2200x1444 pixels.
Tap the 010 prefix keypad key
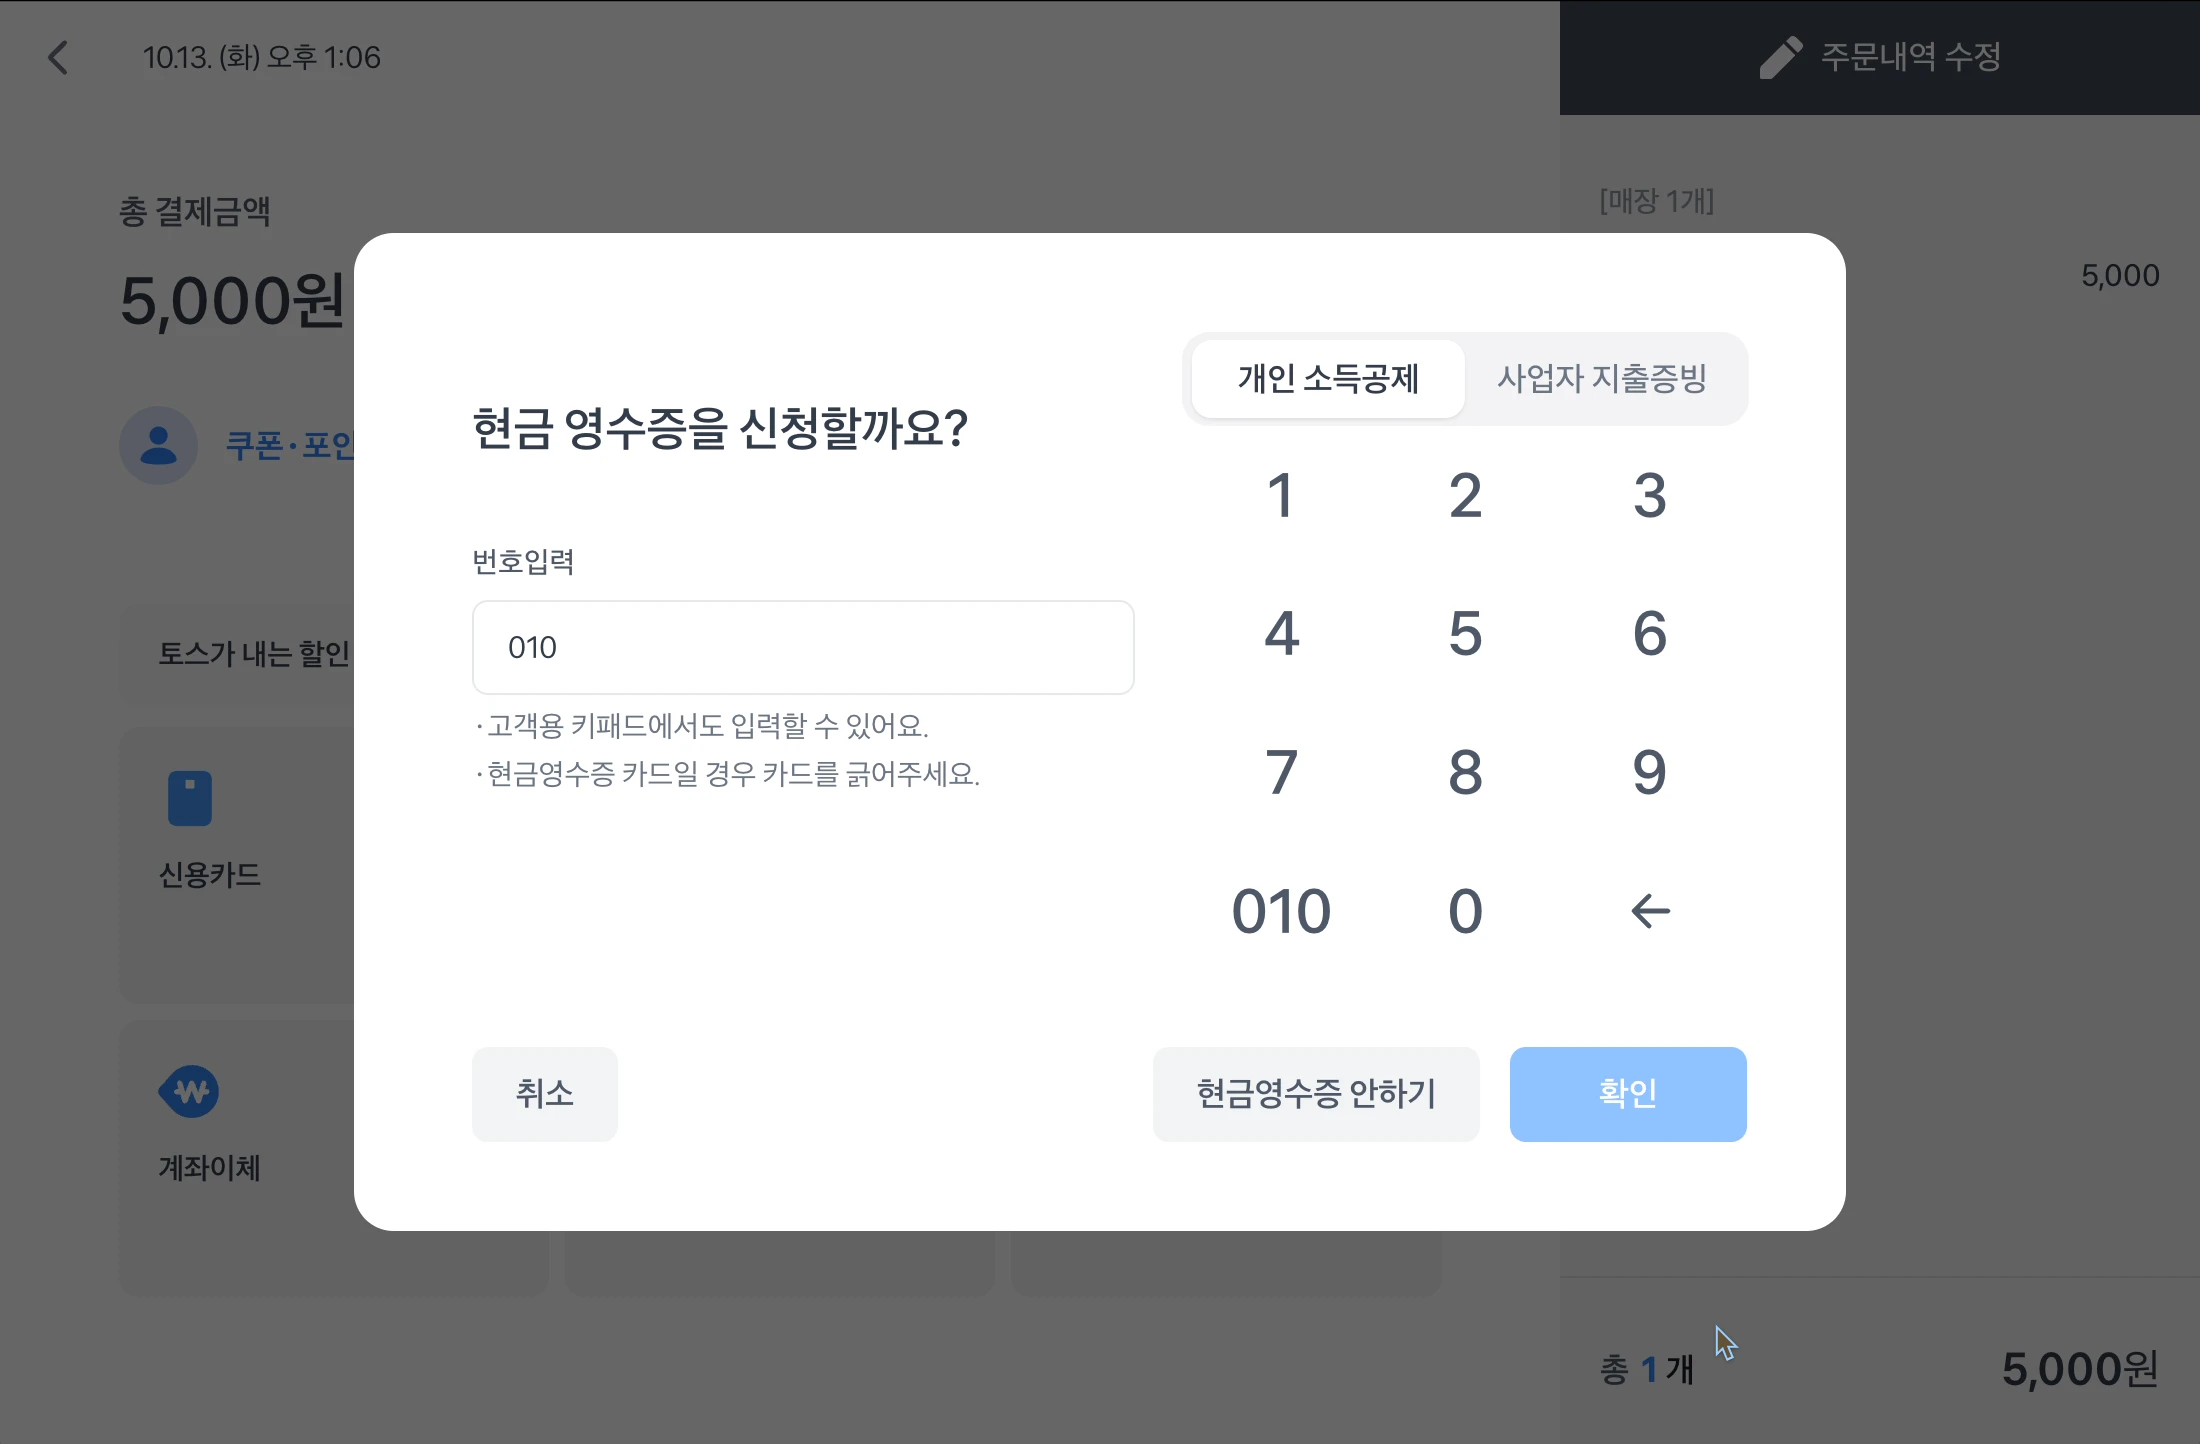[1281, 911]
